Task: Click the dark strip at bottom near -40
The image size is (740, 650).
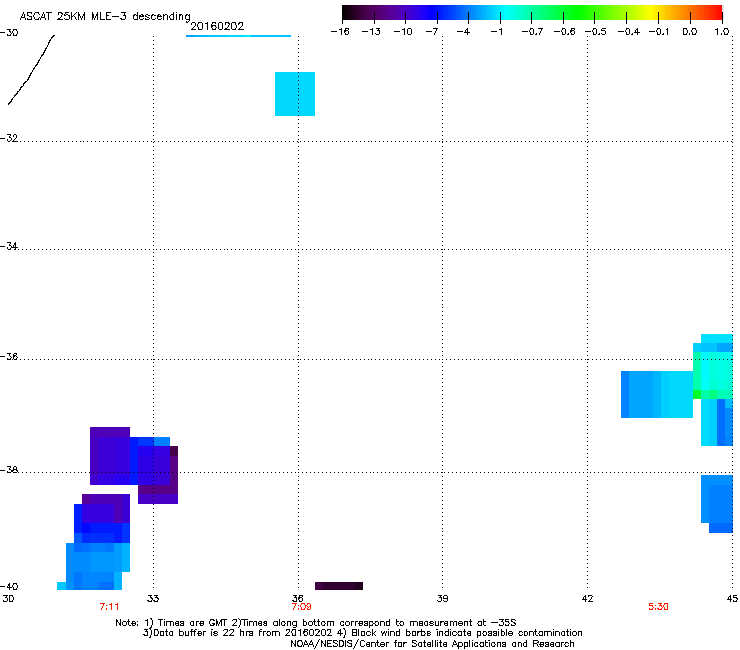Action: (339, 586)
